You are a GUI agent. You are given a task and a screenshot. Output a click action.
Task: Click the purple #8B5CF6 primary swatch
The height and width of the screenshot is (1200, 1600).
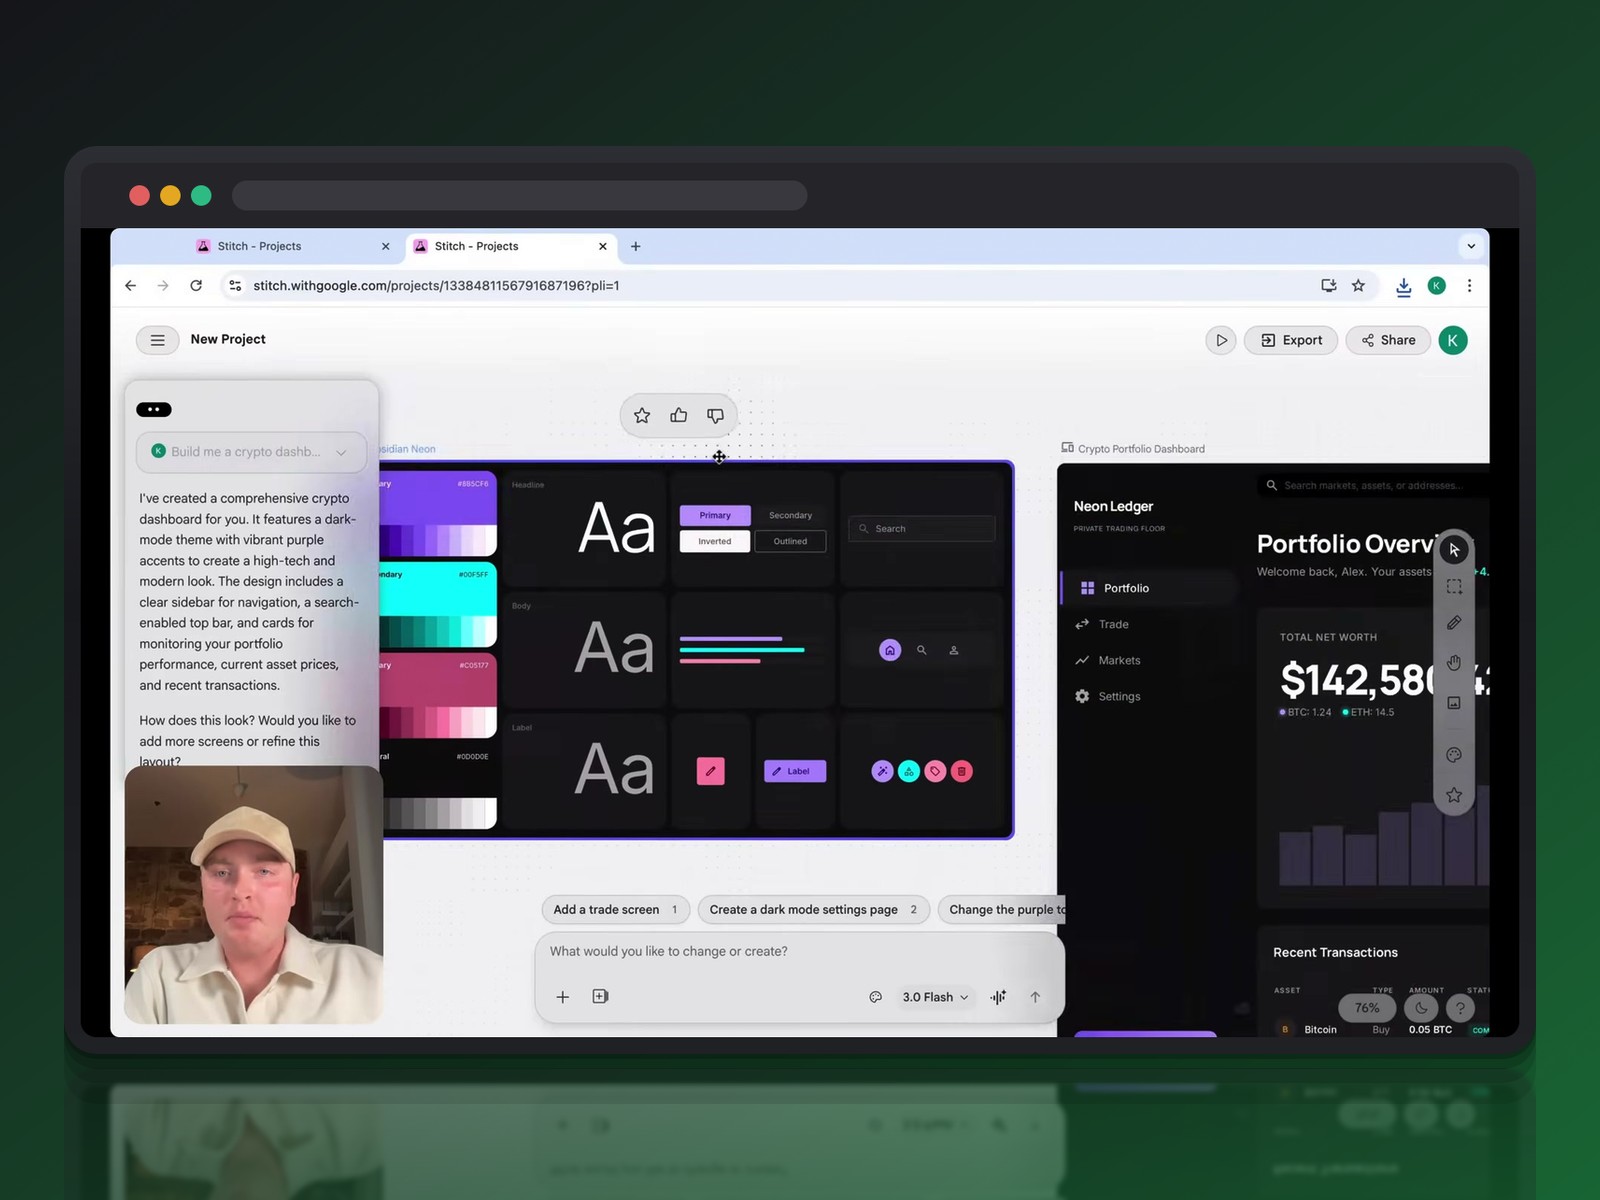(438, 513)
